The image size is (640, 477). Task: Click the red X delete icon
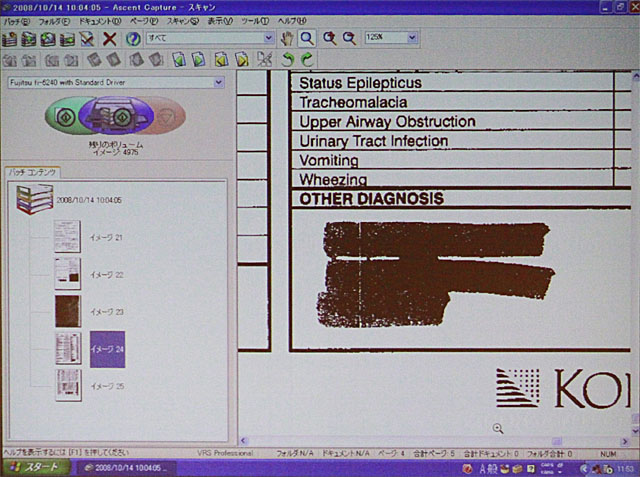pos(109,39)
